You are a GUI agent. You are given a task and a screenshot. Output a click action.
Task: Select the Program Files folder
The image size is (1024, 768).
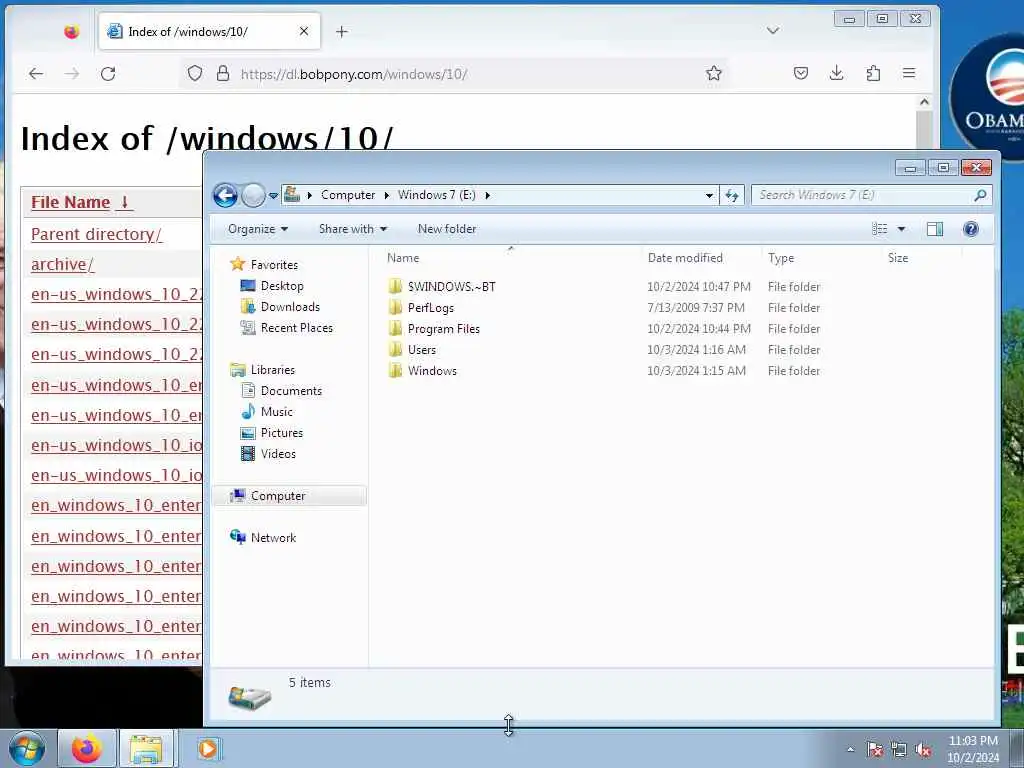point(443,328)
